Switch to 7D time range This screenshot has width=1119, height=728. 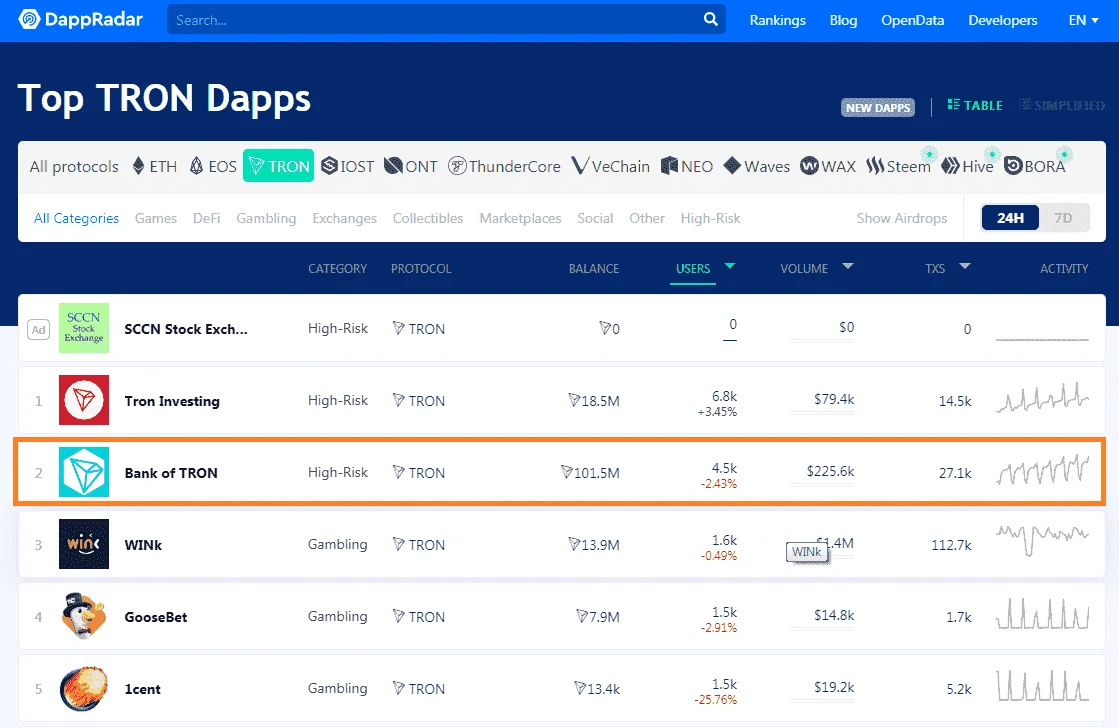coord(1063,218)
